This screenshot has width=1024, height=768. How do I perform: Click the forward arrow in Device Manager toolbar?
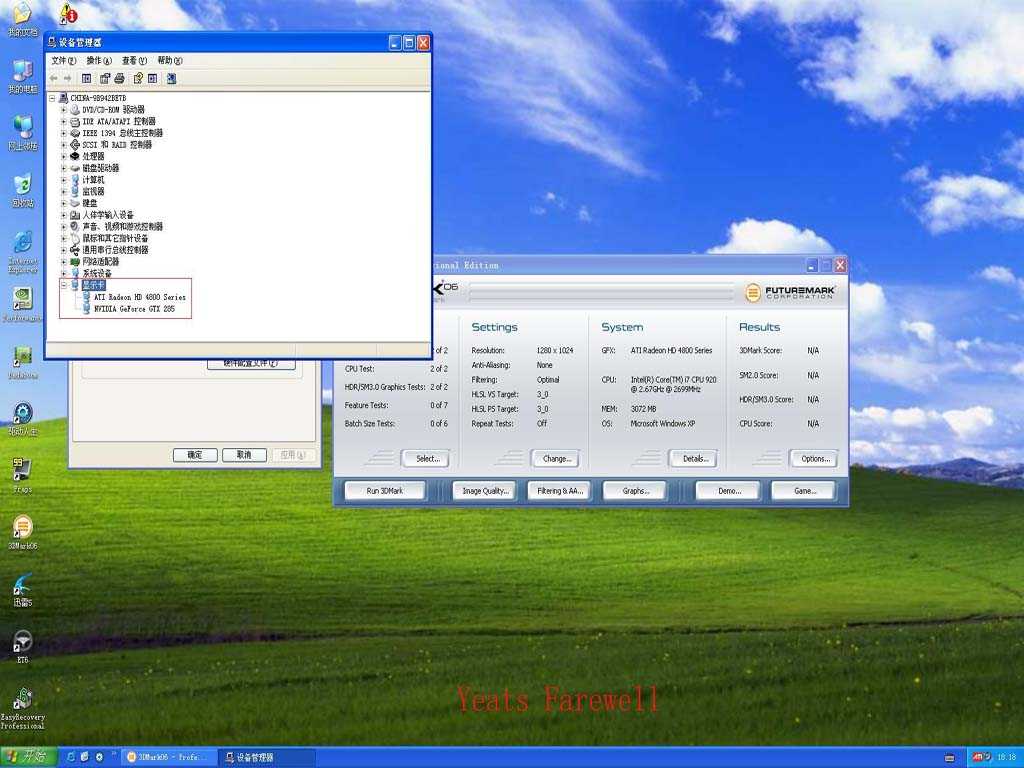click(67, 78)
